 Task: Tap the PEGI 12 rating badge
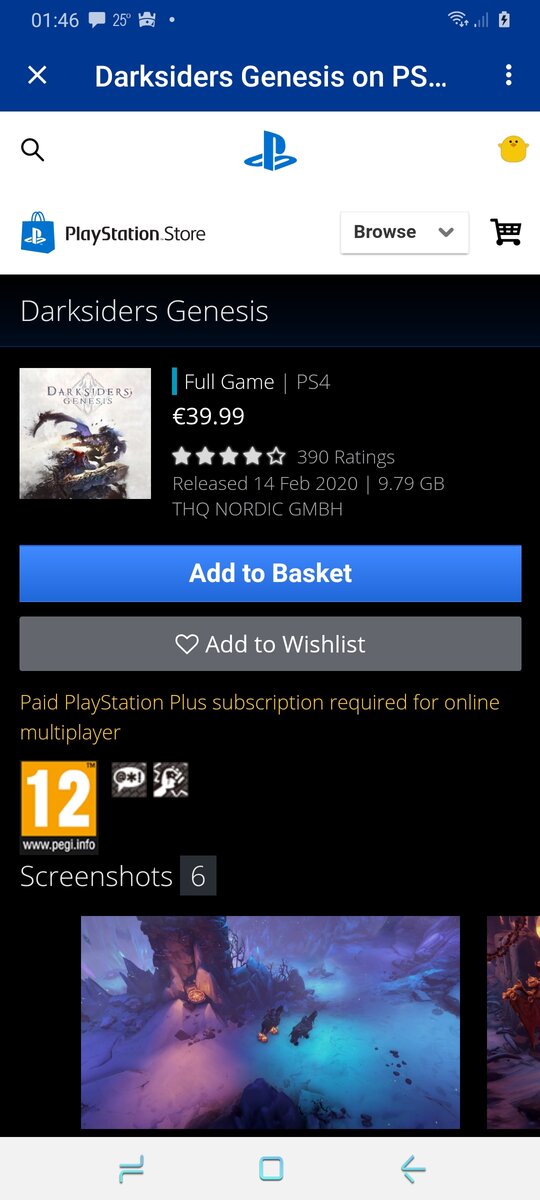[x=59, y=807]
